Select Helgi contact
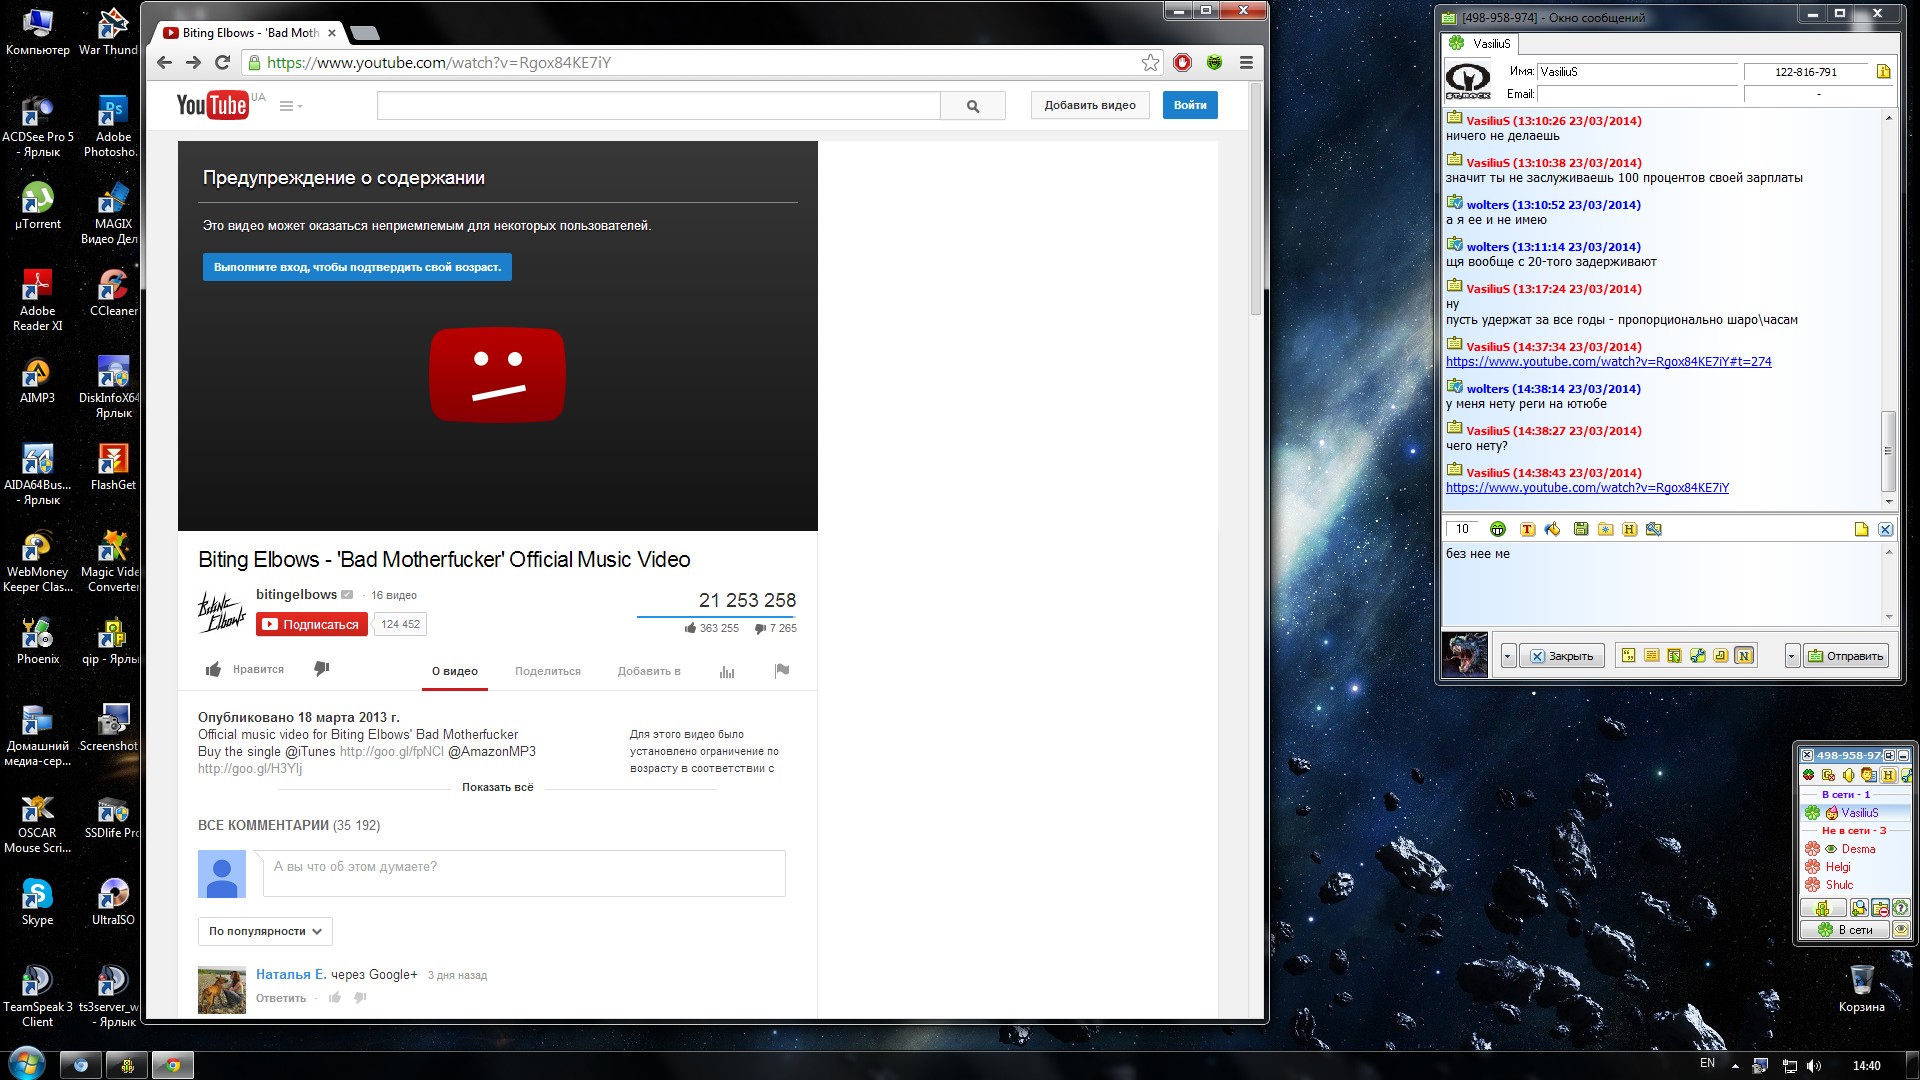 [x=1855, y=867]
